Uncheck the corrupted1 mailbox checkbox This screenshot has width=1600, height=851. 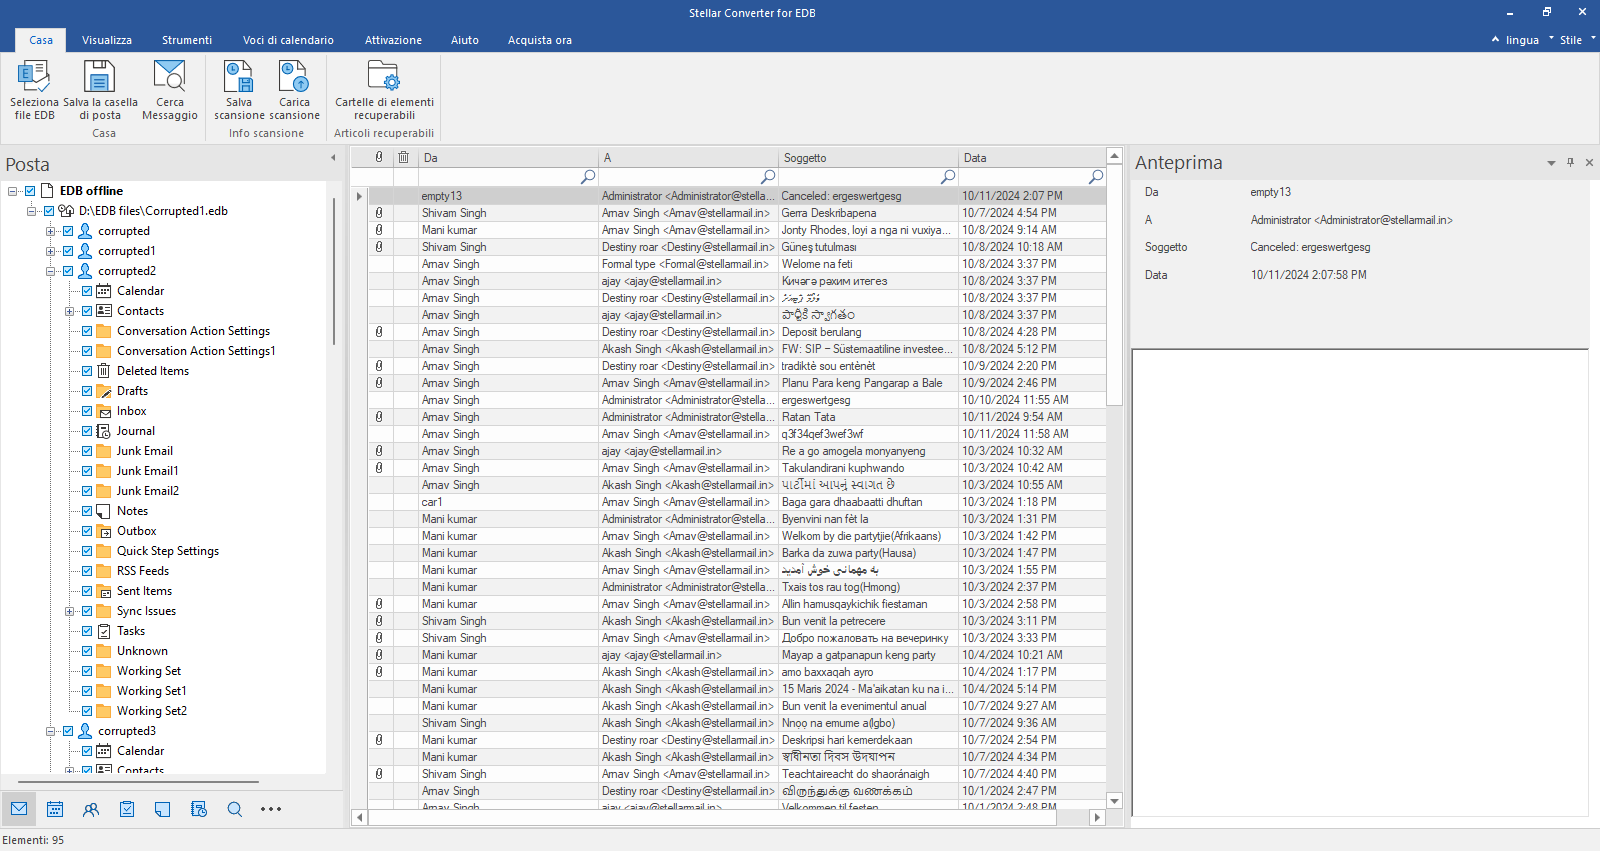68,251
